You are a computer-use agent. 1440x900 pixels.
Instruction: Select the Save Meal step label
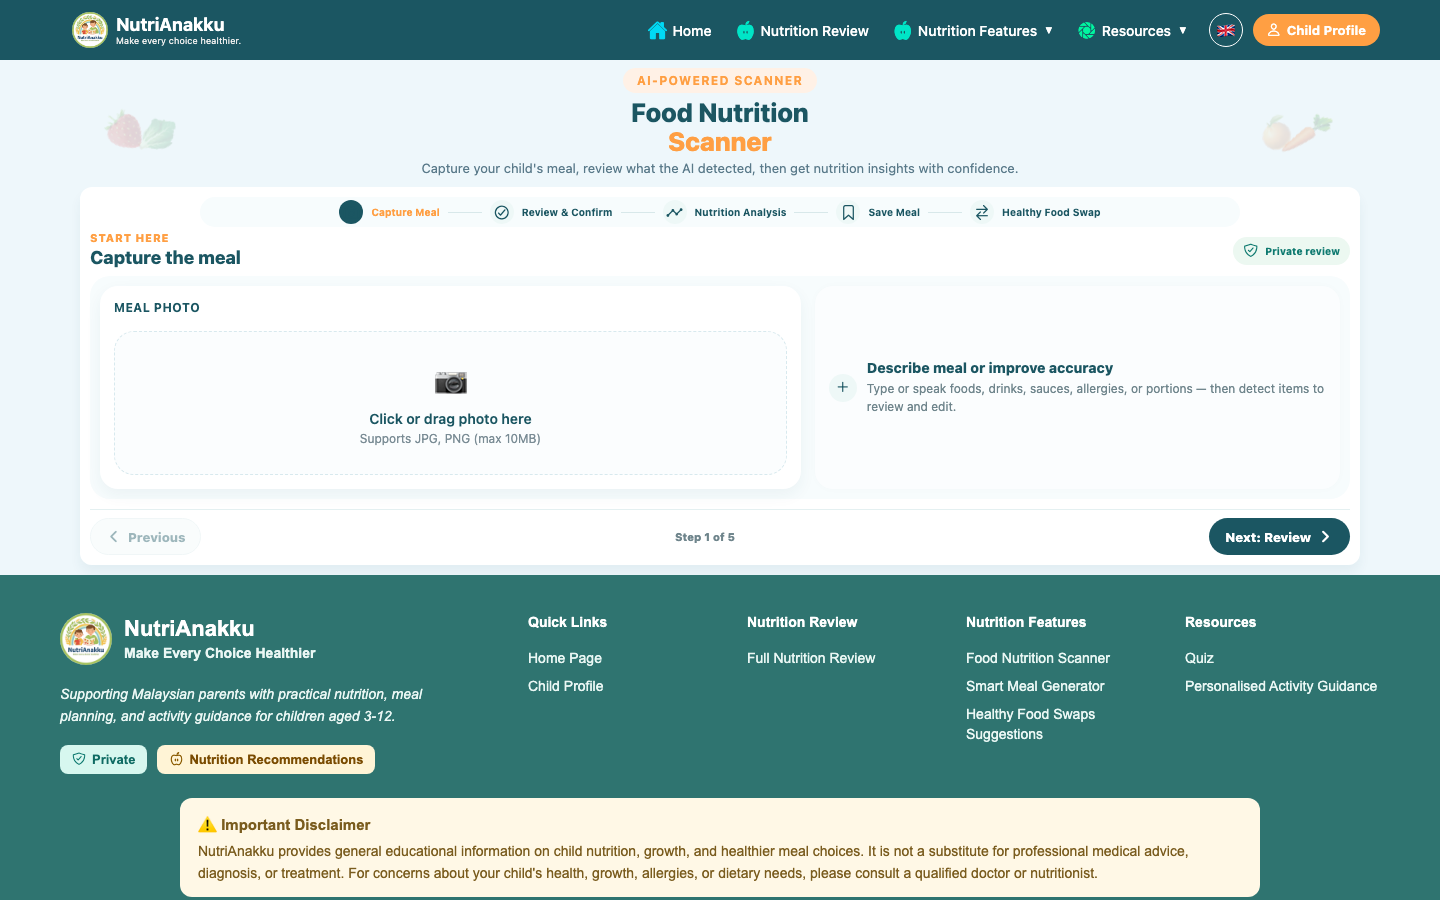click(894, 212)
